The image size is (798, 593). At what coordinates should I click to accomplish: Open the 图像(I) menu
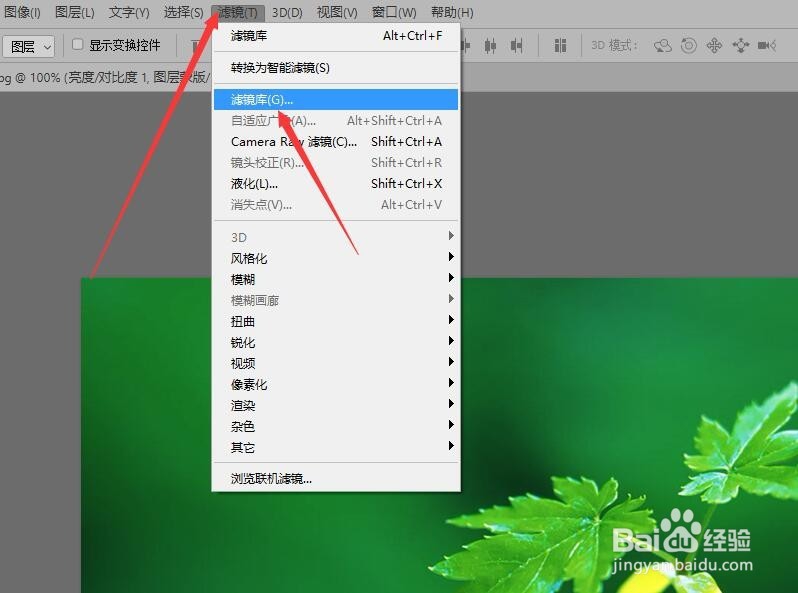point(22,12)
